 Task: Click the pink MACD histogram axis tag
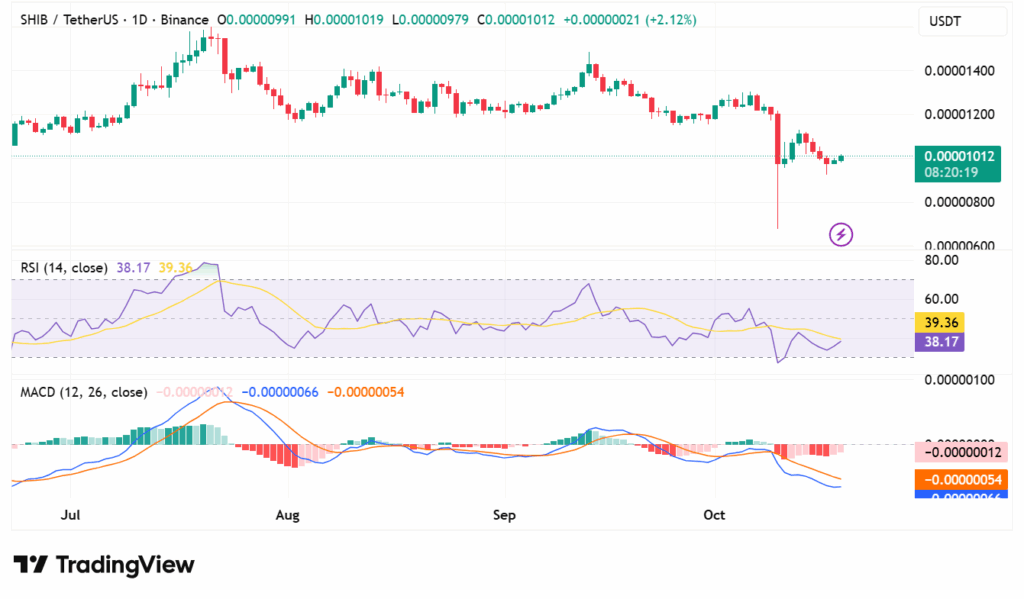959,452
